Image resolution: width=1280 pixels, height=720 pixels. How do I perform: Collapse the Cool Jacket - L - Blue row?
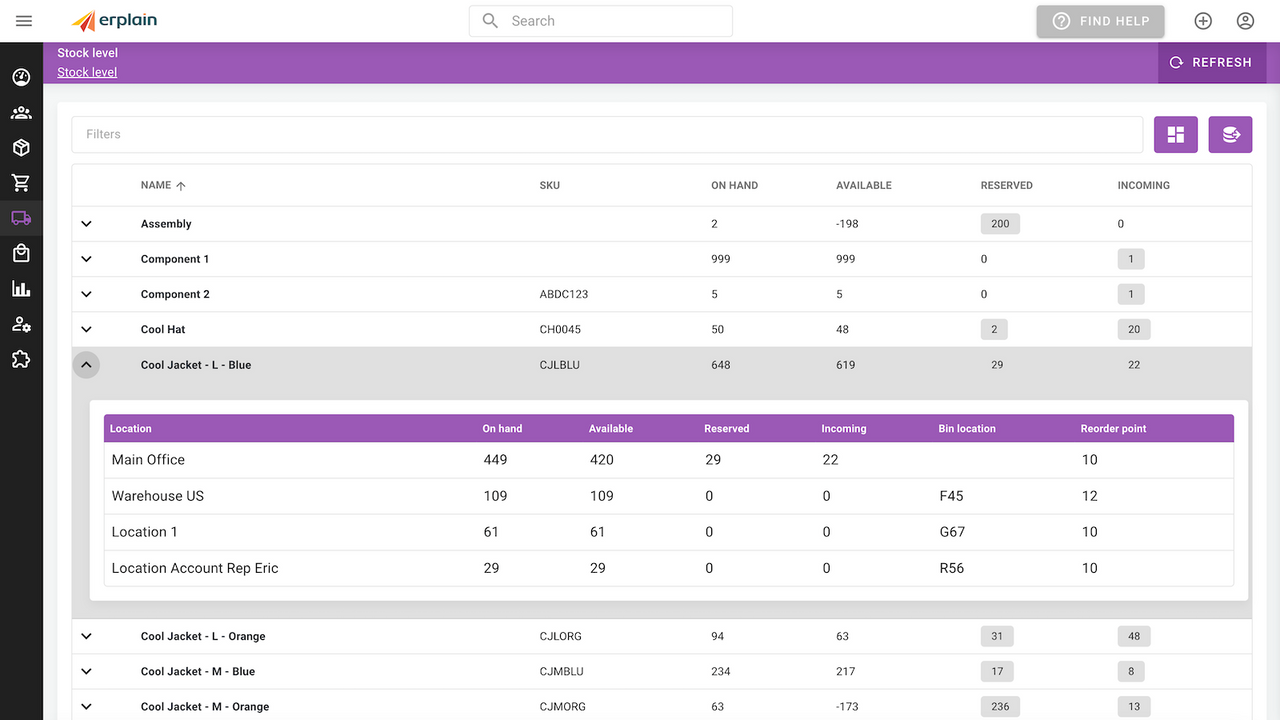86,365
